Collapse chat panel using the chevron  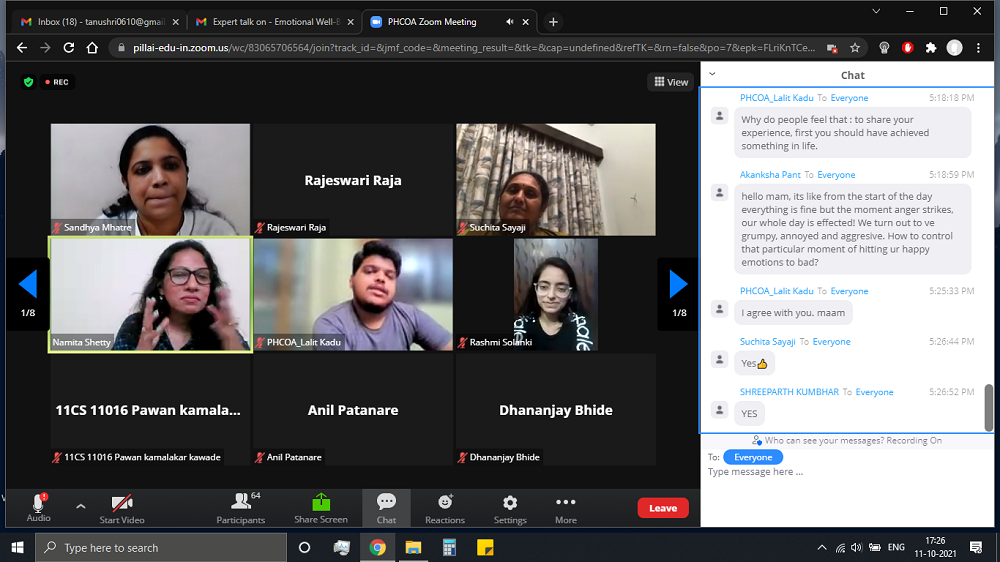coord(712,74)
